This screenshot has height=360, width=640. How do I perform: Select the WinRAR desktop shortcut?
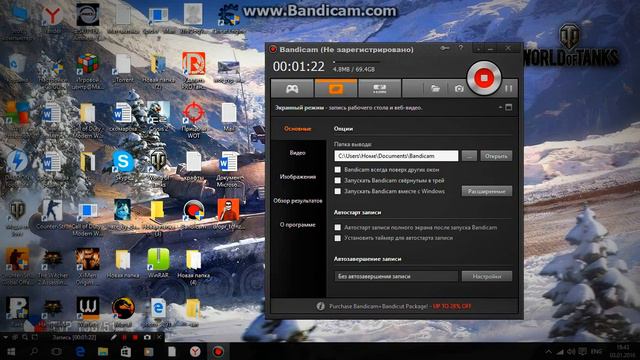158,263
